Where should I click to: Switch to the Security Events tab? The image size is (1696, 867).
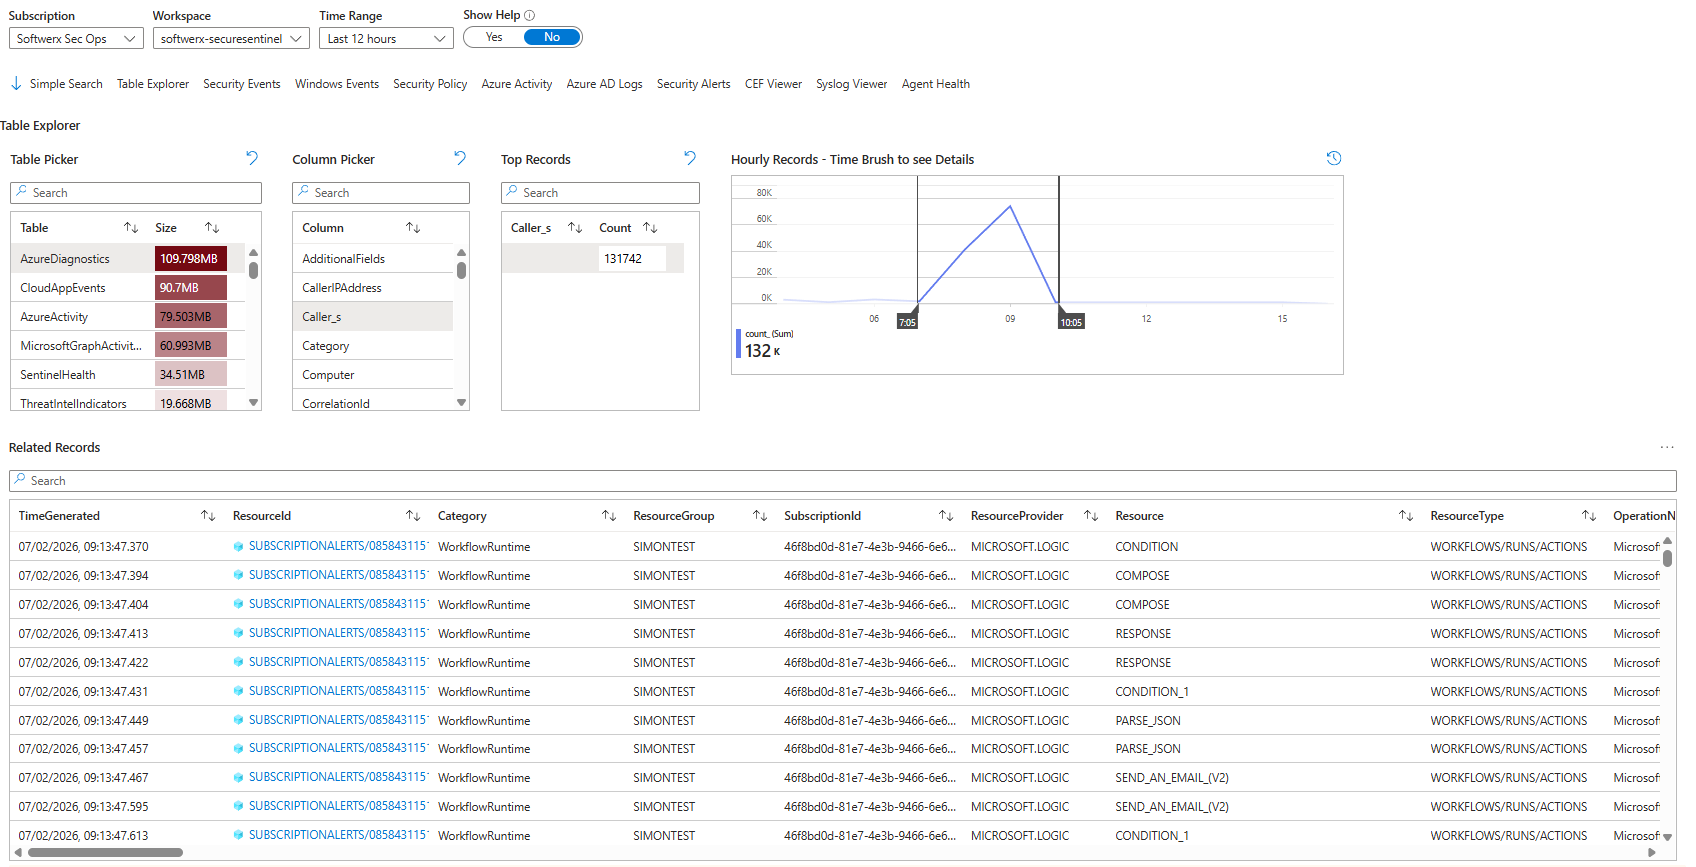(241, 84)
